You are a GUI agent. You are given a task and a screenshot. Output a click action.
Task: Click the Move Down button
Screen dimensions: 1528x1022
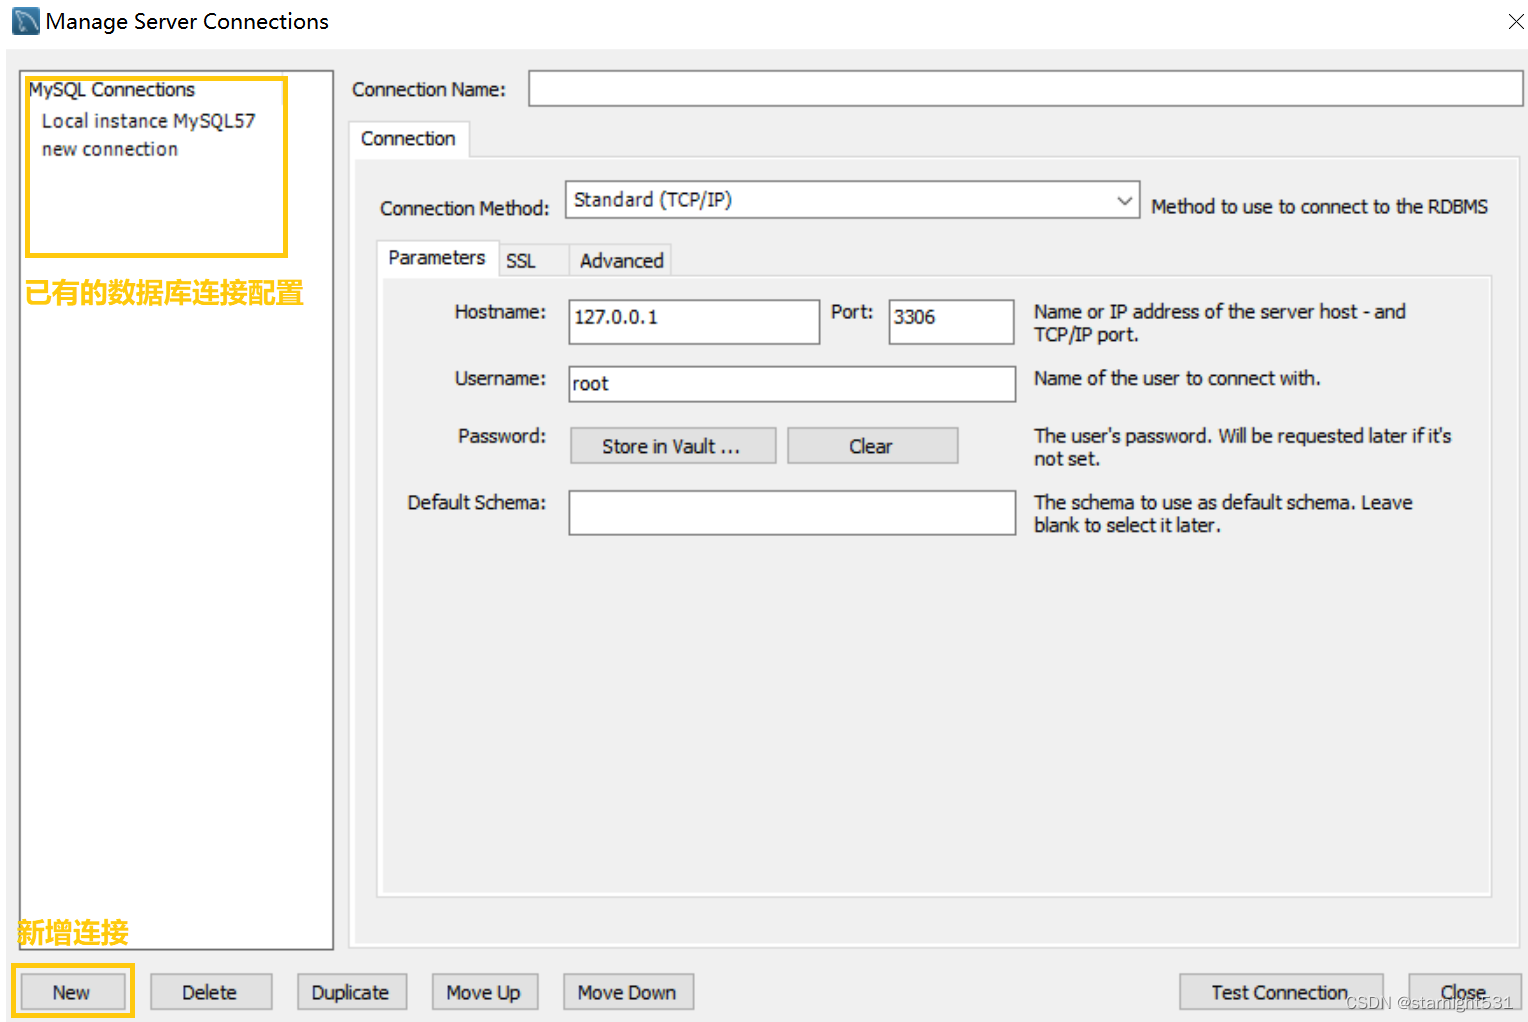point(627,992)
